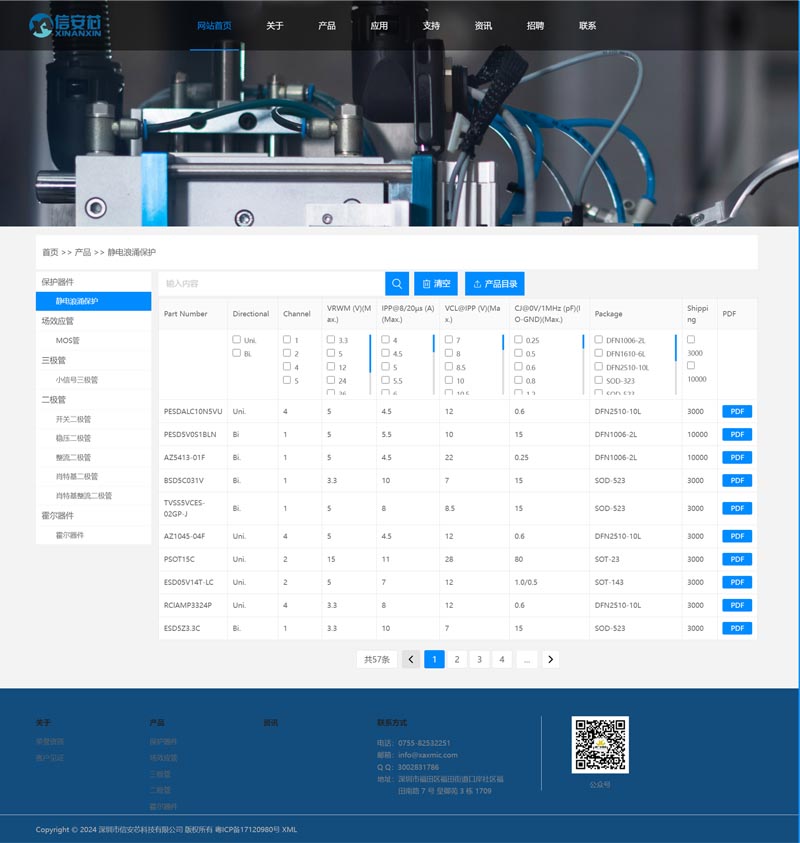Image resolution: width=800 pixels, height=843 pixels.
Task: Open the 网站首页 nav item
Action: point(214,26)
